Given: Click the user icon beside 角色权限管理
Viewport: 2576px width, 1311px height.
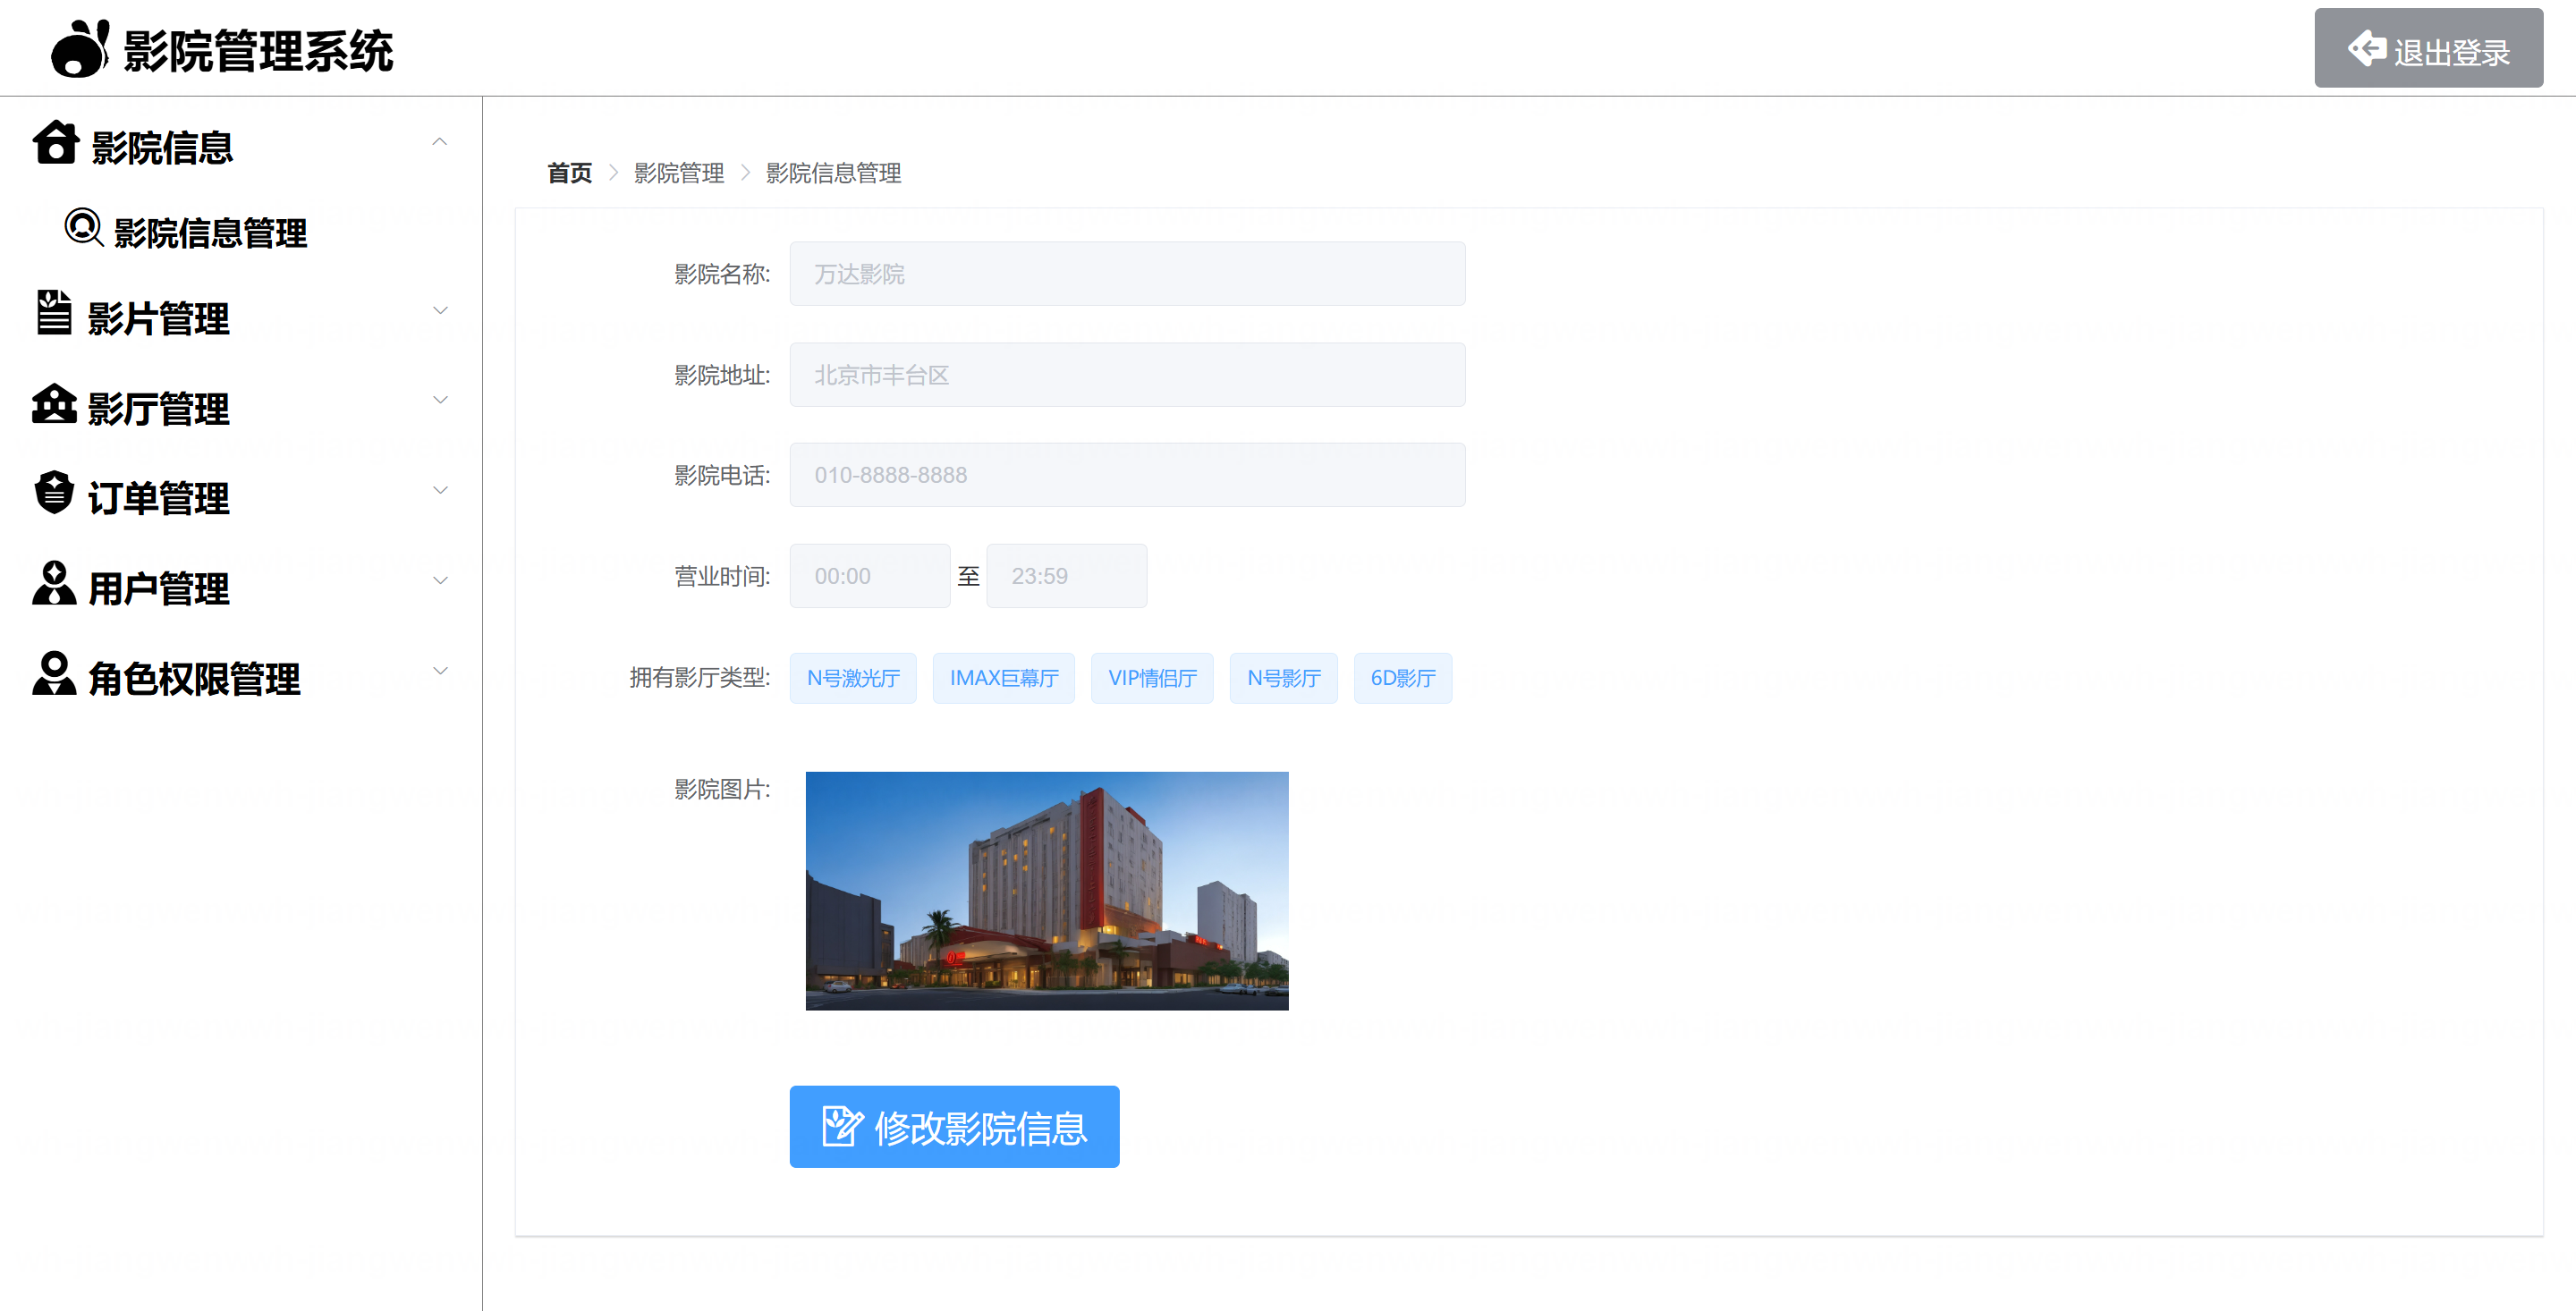Looking at the screenshot, I should coord(54,674).
